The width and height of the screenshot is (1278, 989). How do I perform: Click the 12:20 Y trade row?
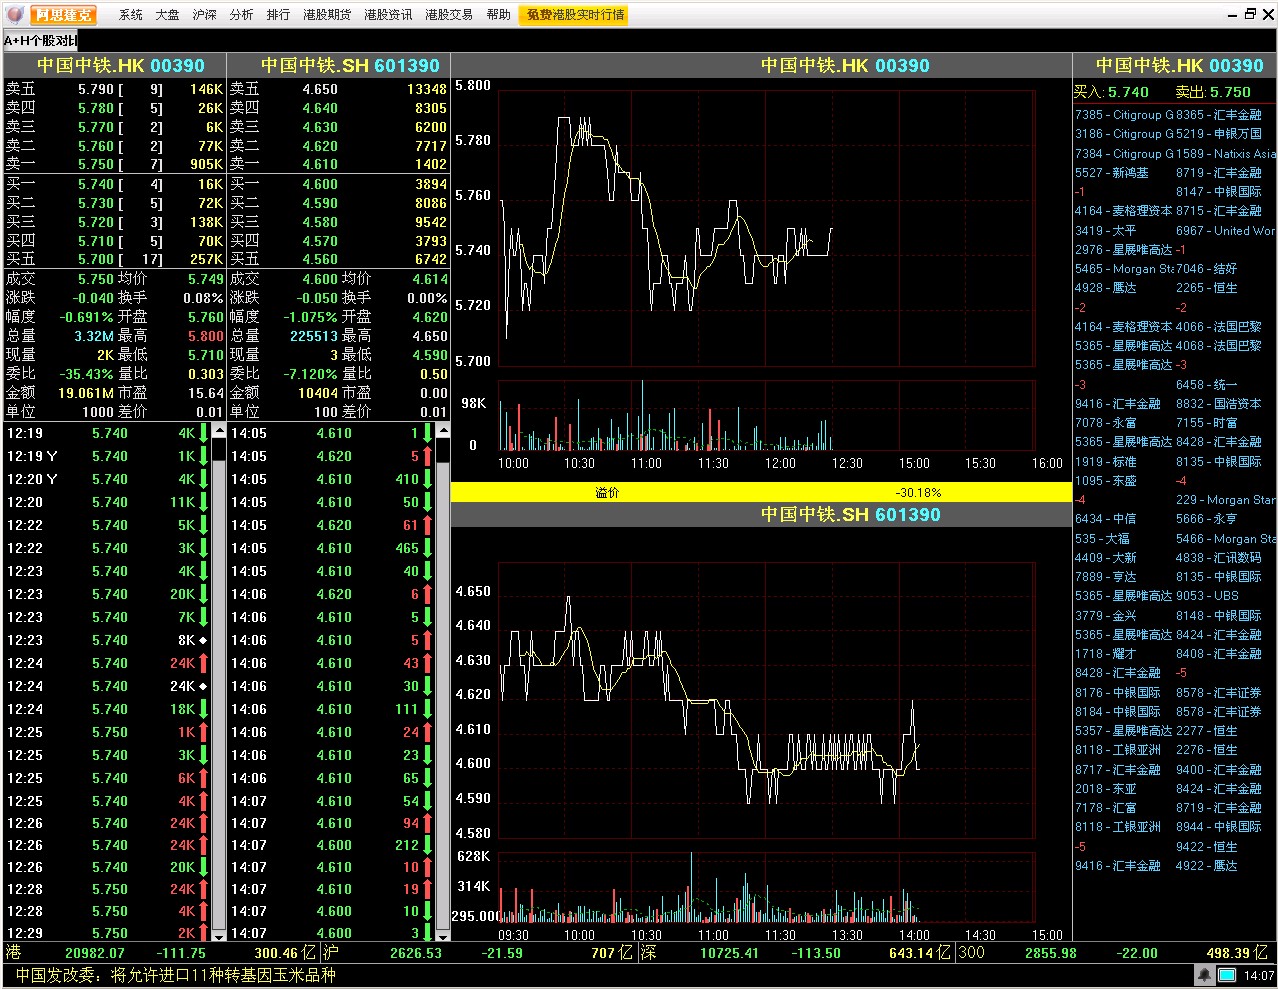106,479
